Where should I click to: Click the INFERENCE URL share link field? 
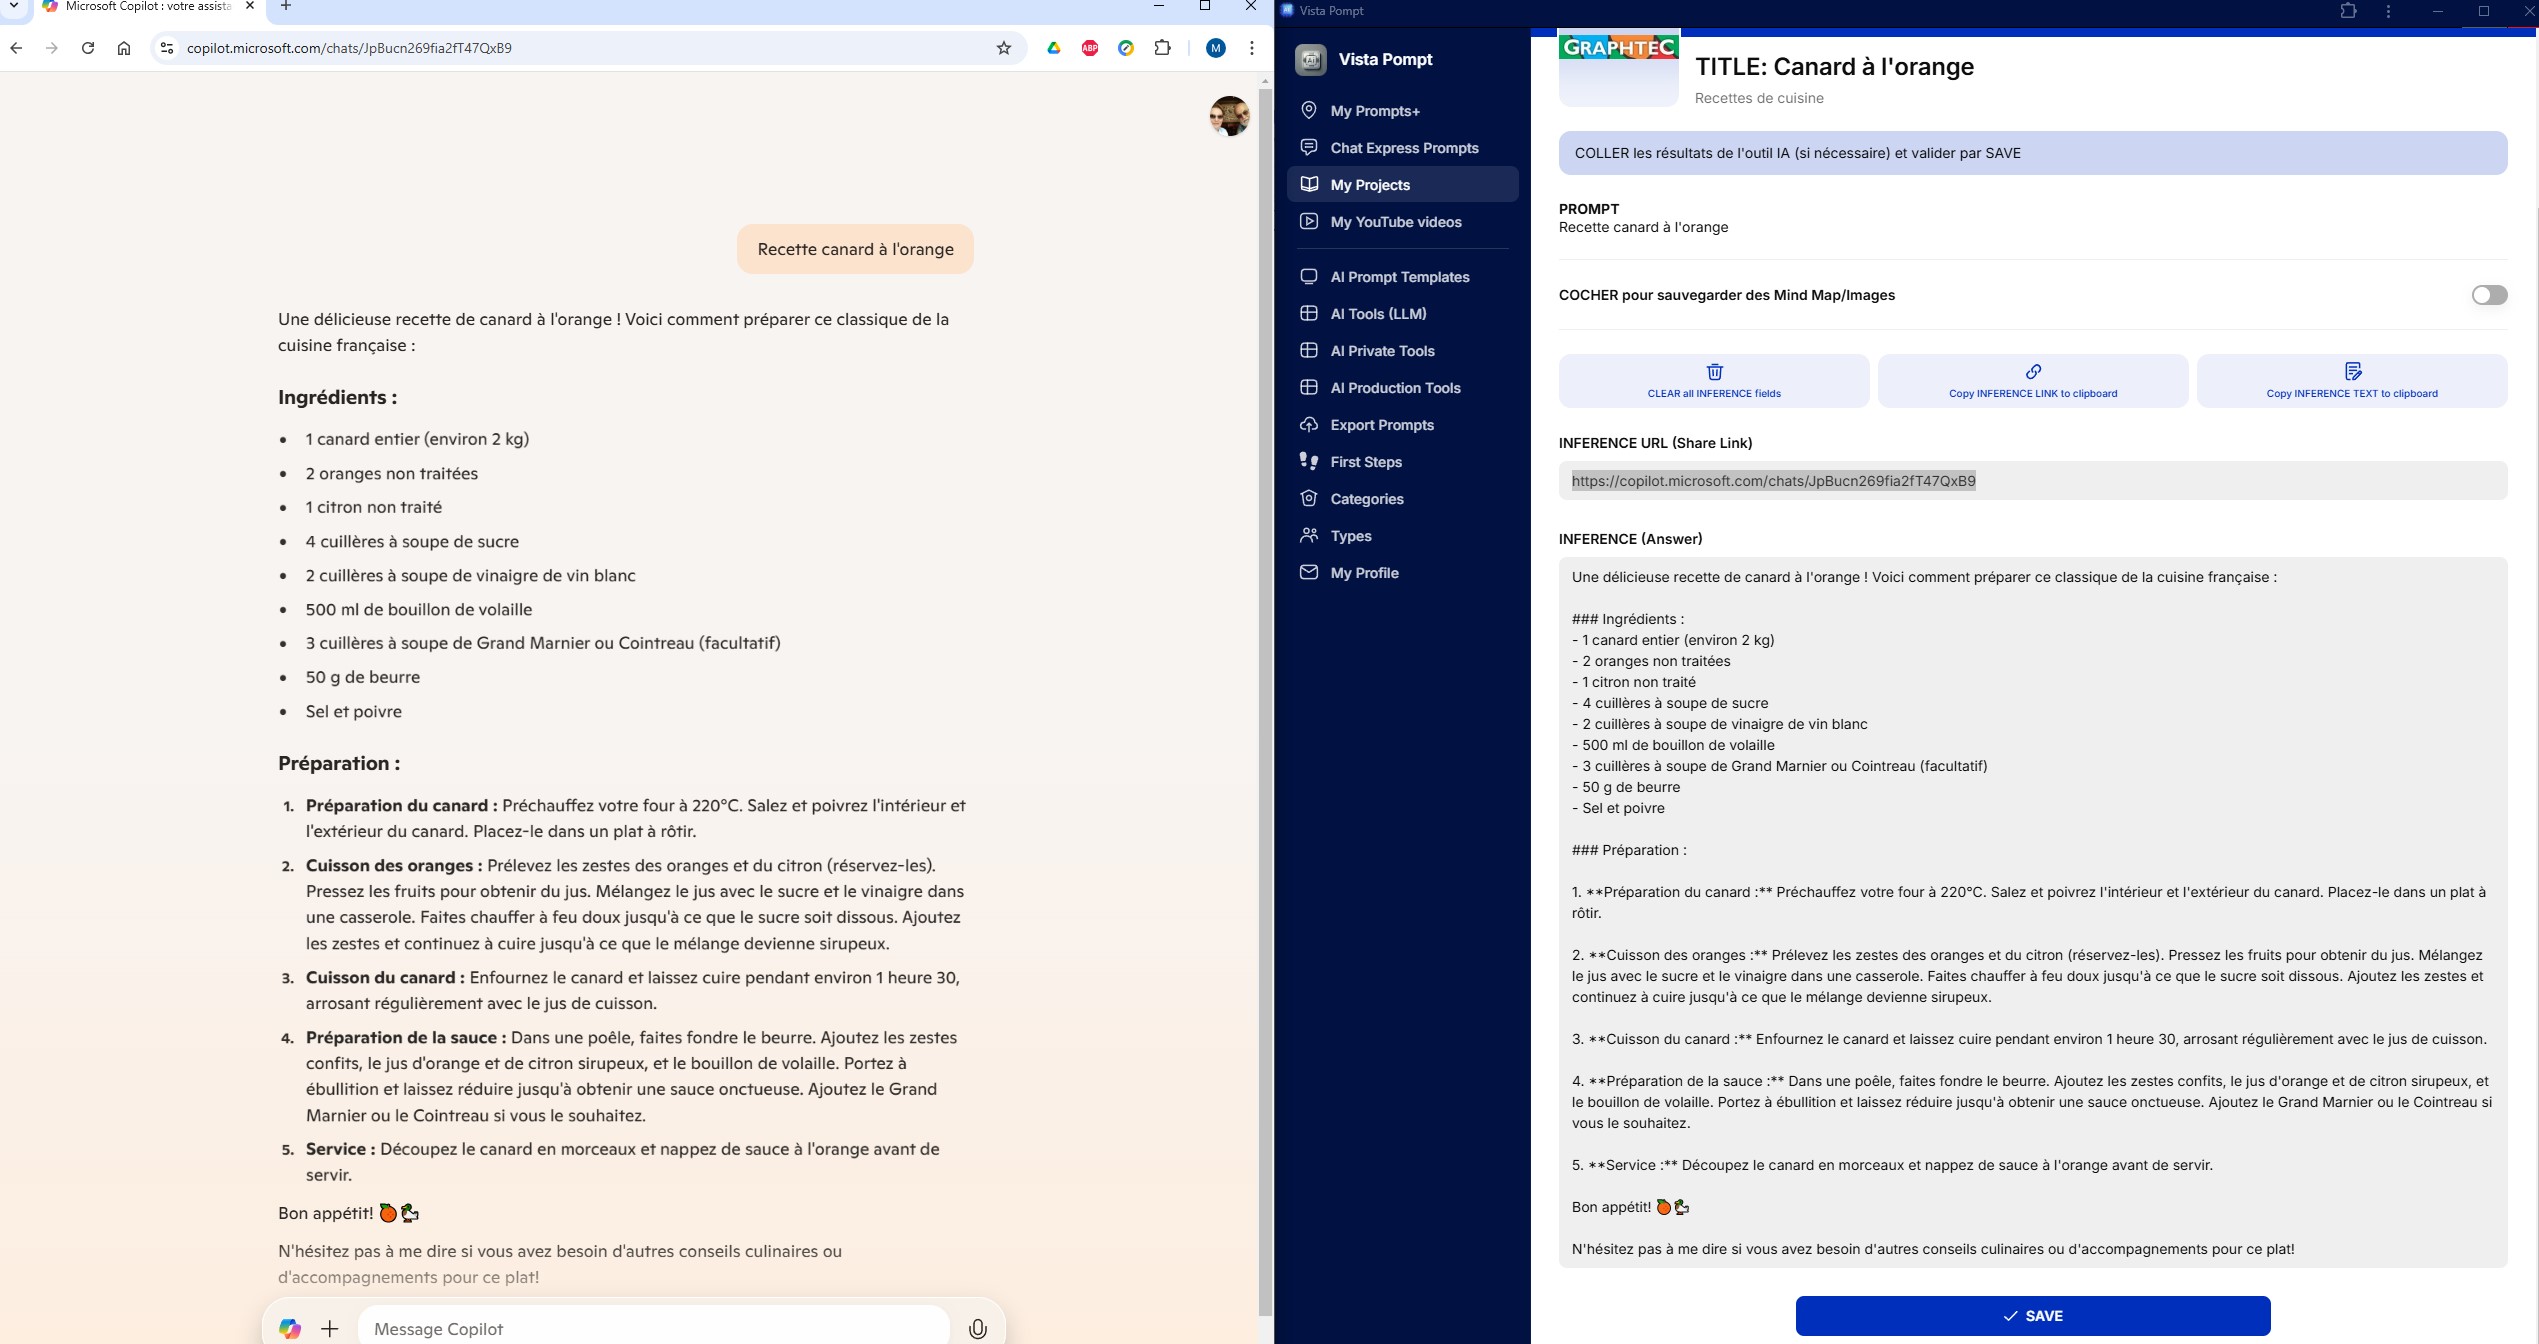[2032, 481]
